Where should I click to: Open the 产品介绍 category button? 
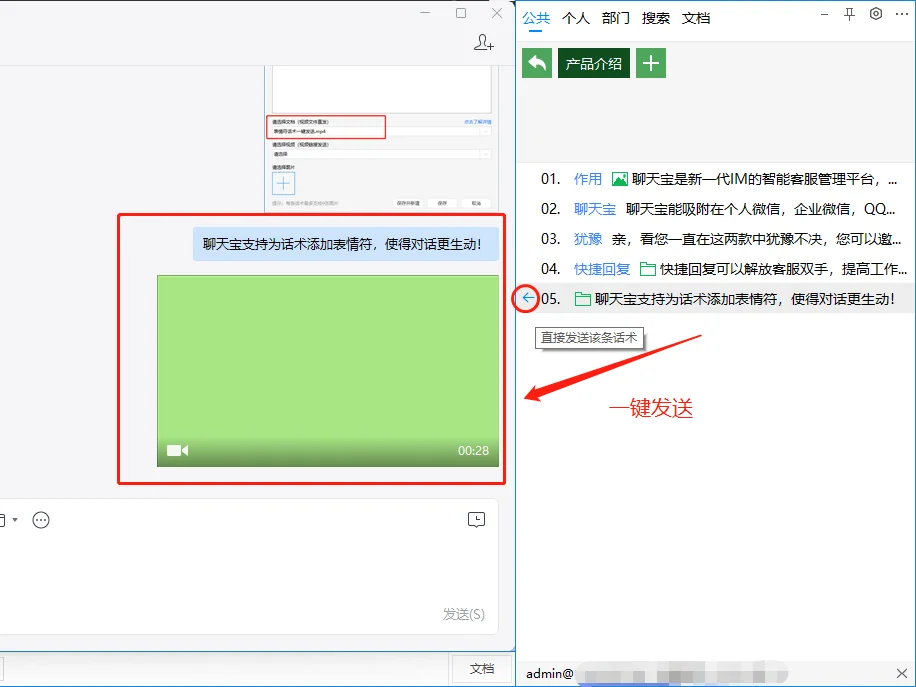click(x=594, y=63)
